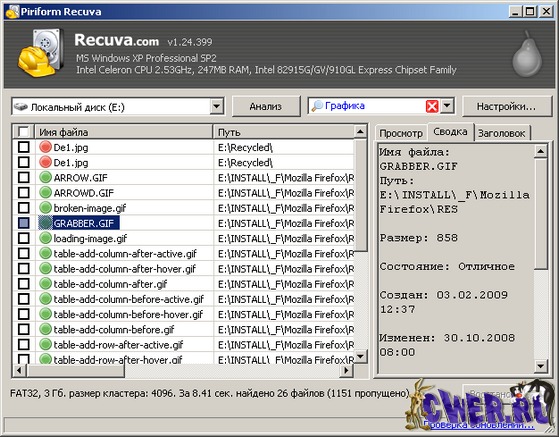
Task: Switch to the Просмотр tab
Action: click(x=401, y=133)
